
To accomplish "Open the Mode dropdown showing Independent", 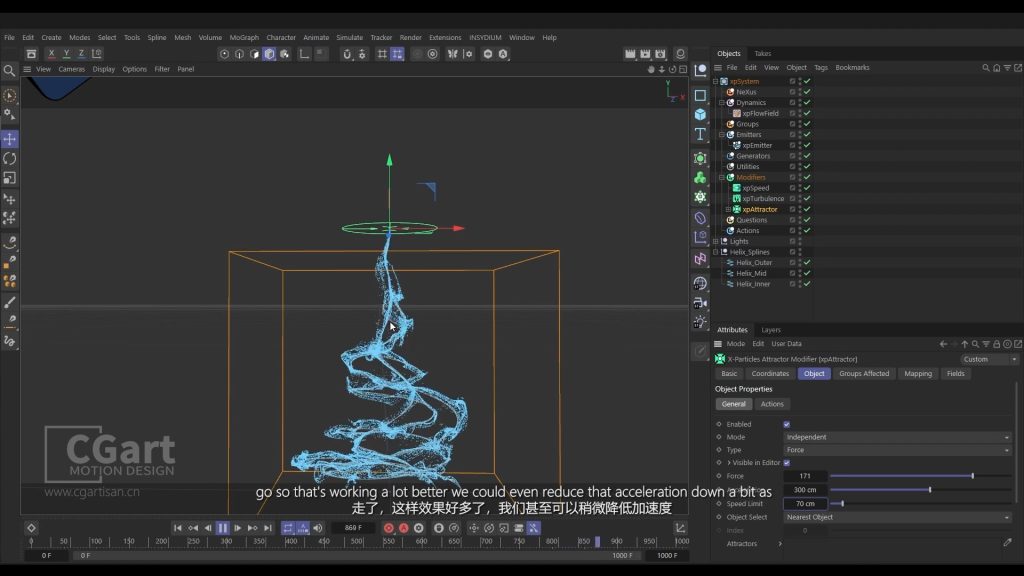I will click(x=898, y=437).
